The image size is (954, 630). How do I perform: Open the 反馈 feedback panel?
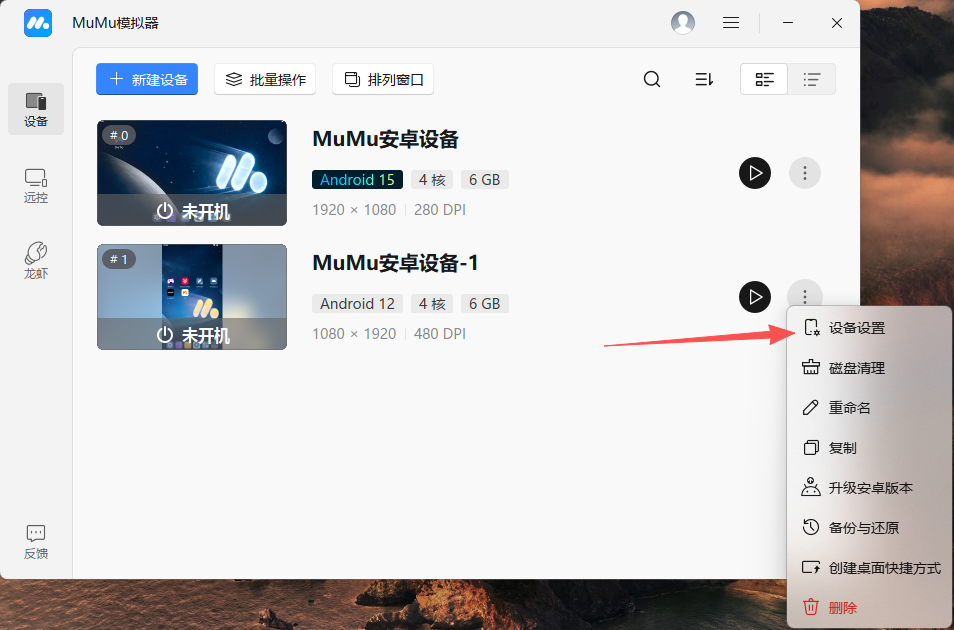click(36, 542)
